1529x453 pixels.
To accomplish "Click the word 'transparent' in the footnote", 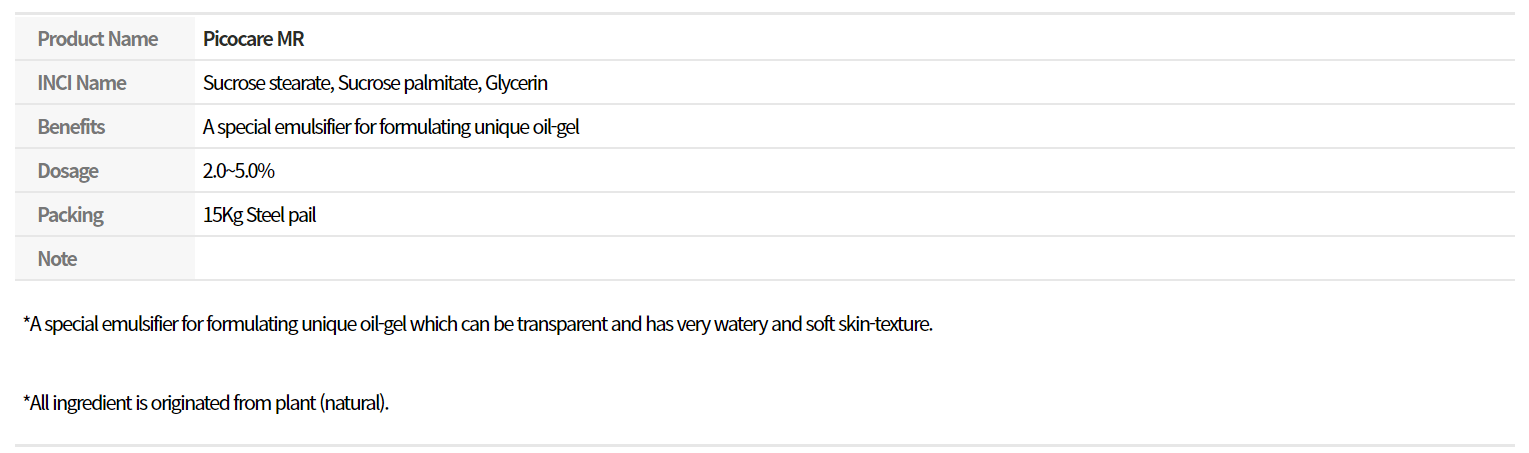I will [578, 325].
